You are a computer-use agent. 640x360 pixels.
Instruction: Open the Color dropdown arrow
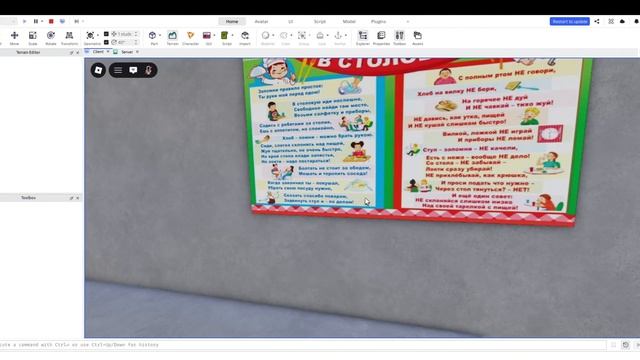click(x=291, y=36)
